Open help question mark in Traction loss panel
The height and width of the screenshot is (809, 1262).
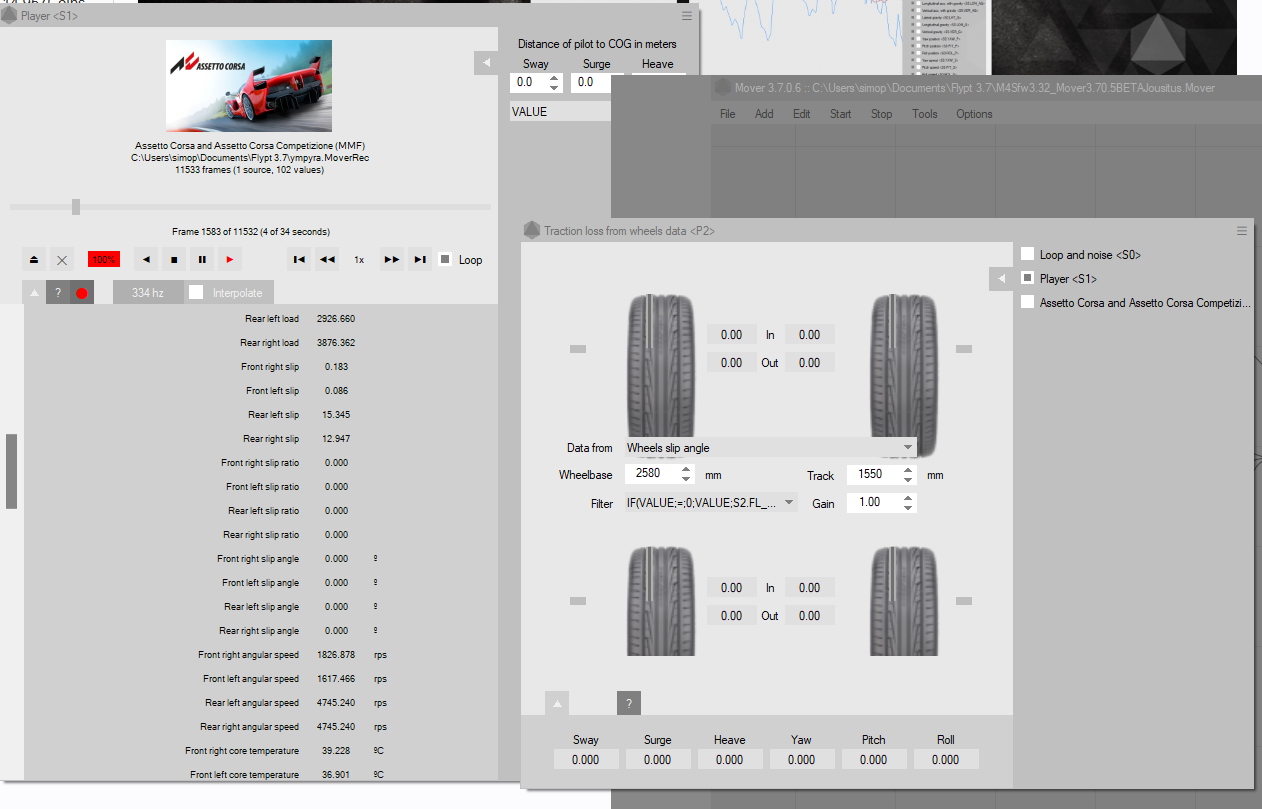click(x=629, y=703)
